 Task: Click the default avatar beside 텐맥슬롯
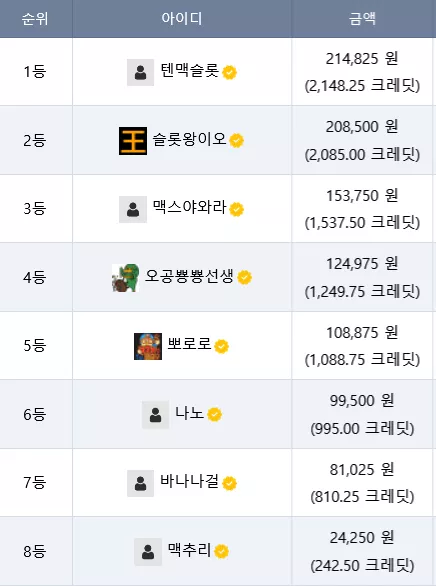[140, 72]
